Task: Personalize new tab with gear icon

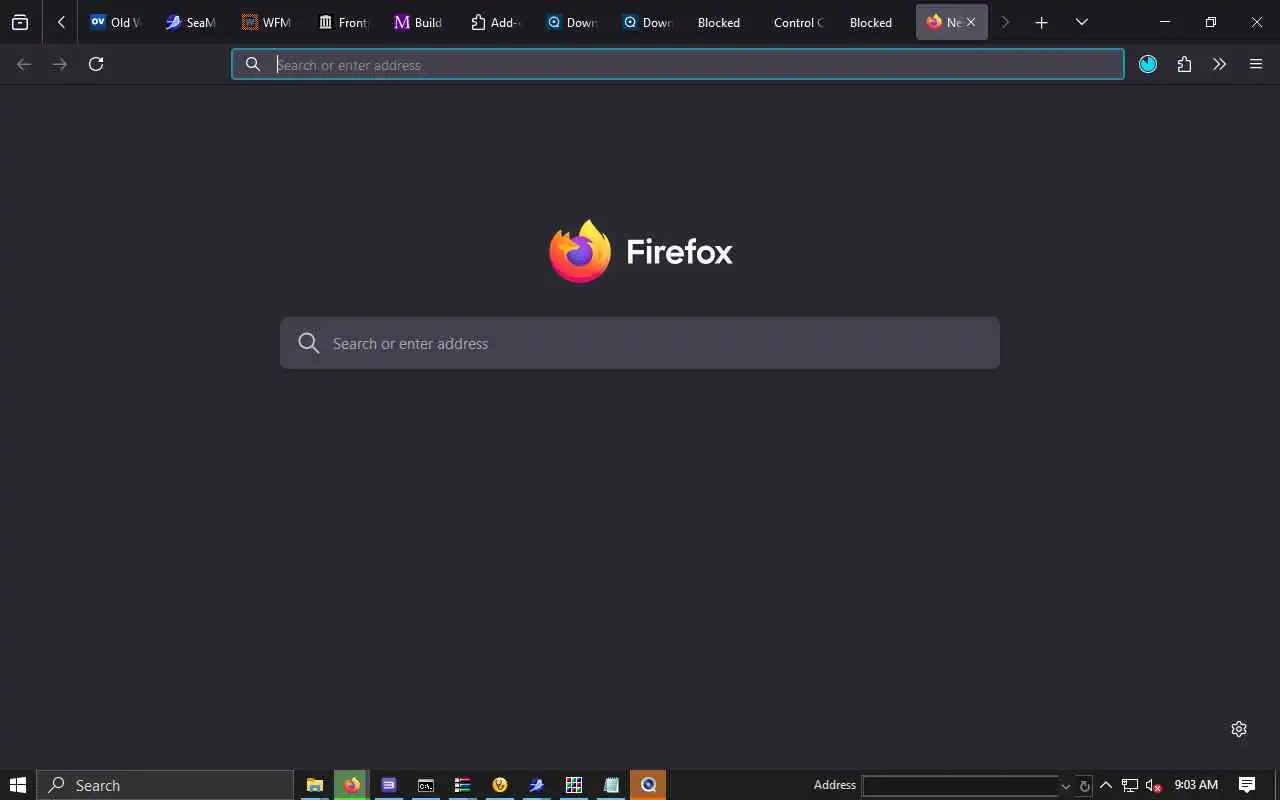Action: (x=1239, y=729)
